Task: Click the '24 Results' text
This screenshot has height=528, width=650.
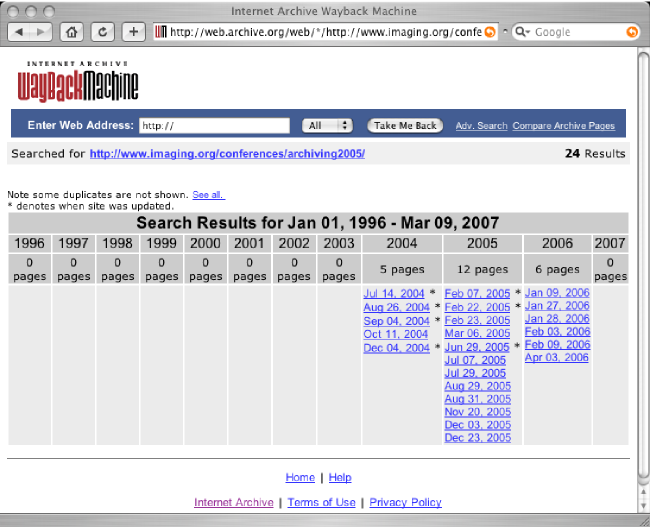Action: coord(595,154)
